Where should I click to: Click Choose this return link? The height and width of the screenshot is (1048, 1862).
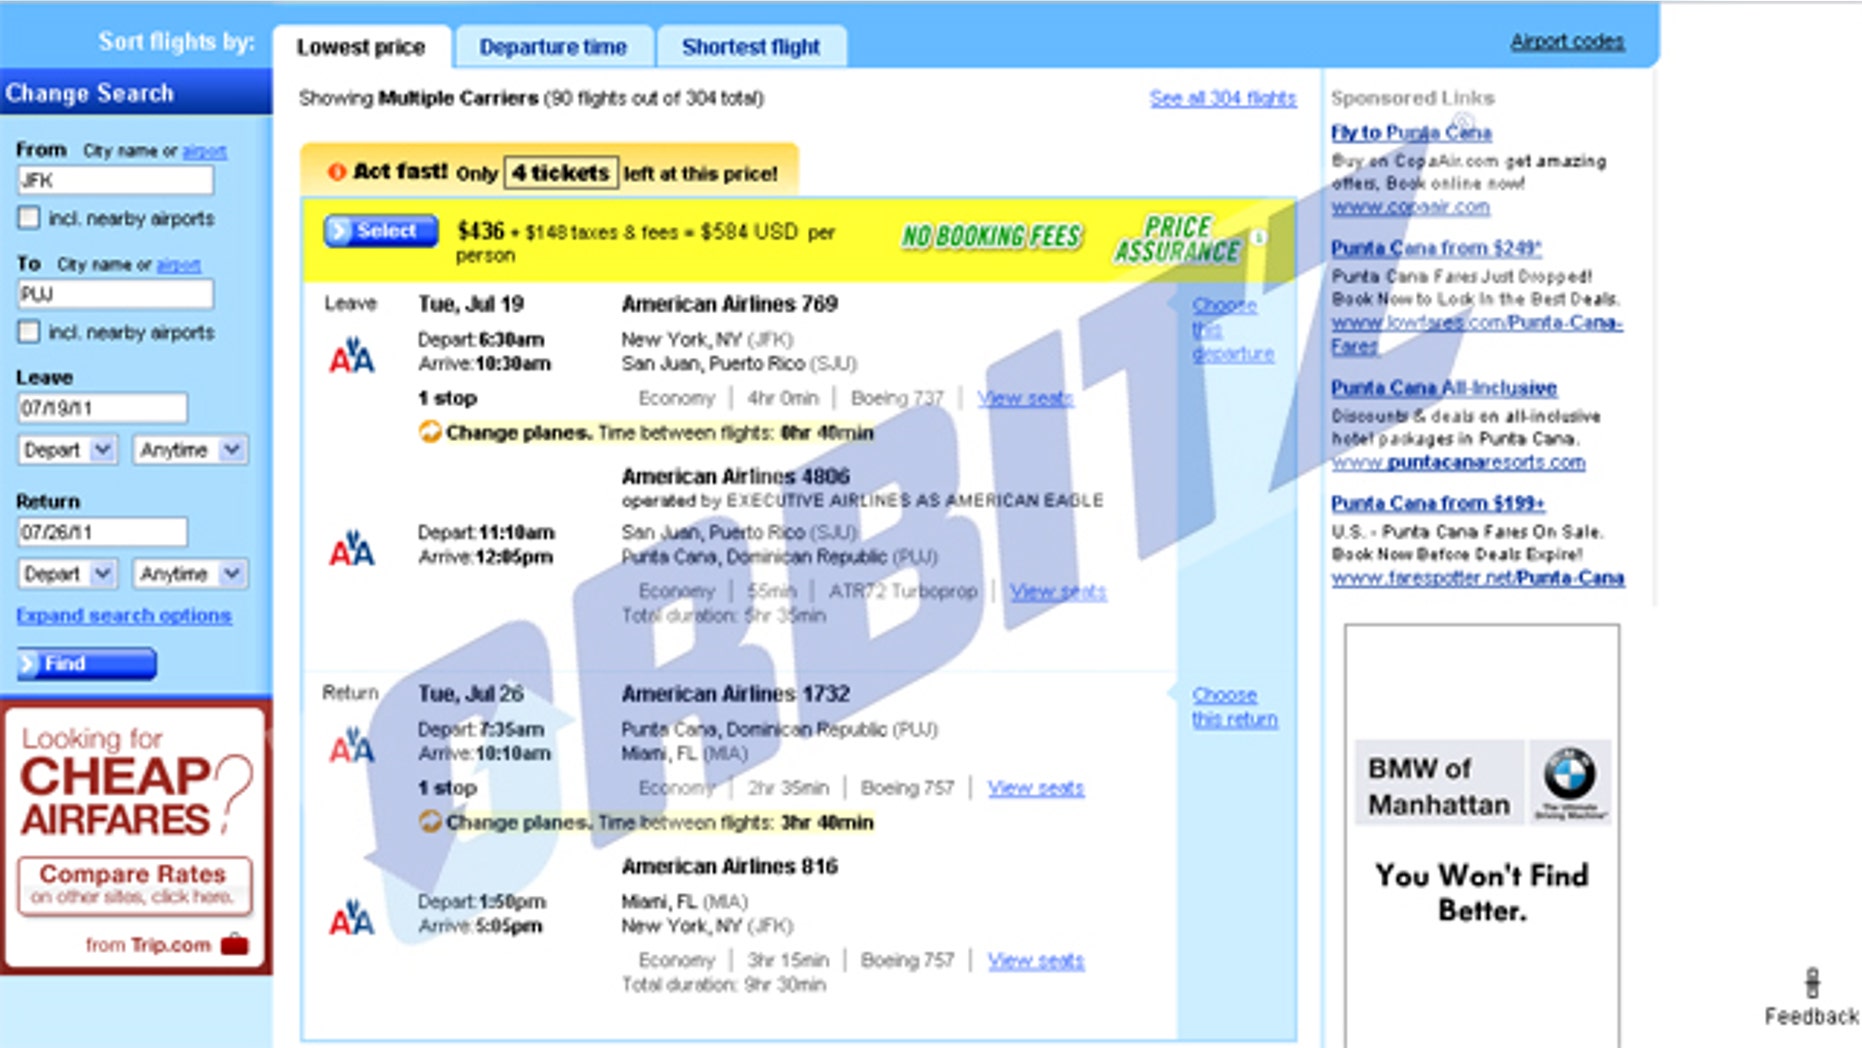[x=1234, y=706]
